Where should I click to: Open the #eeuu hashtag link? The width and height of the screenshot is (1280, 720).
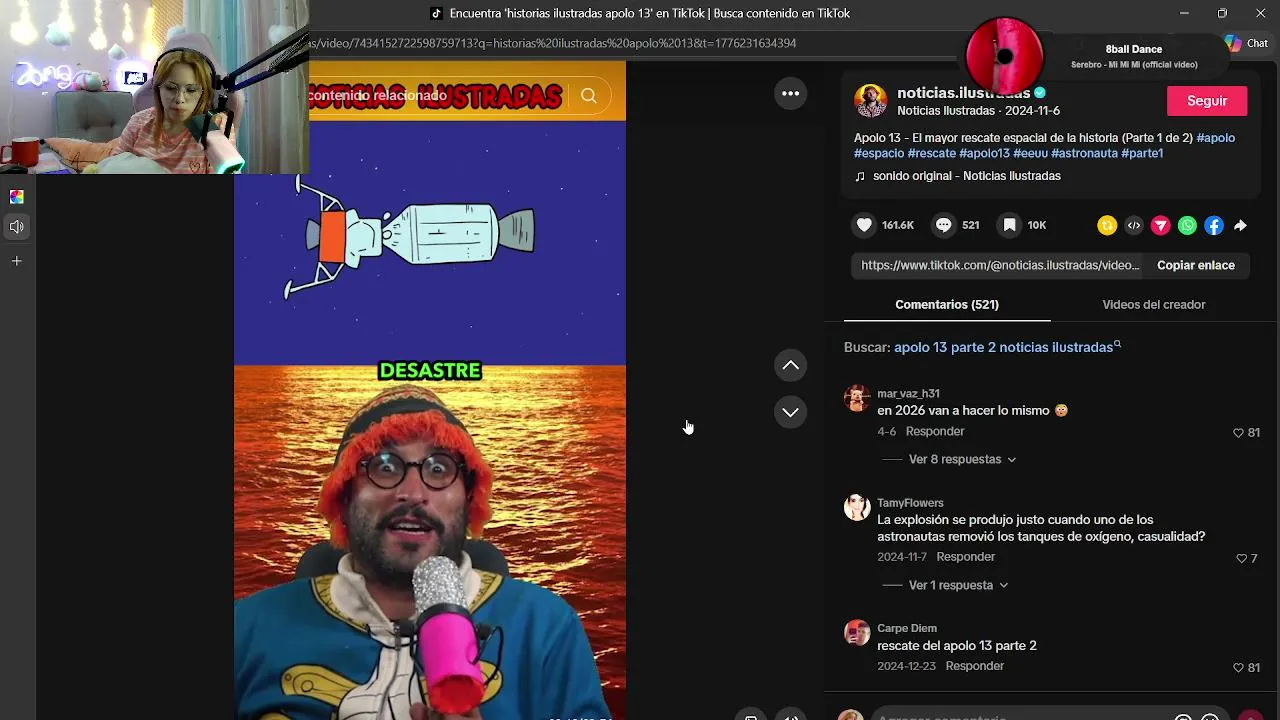click(1030, 154)
